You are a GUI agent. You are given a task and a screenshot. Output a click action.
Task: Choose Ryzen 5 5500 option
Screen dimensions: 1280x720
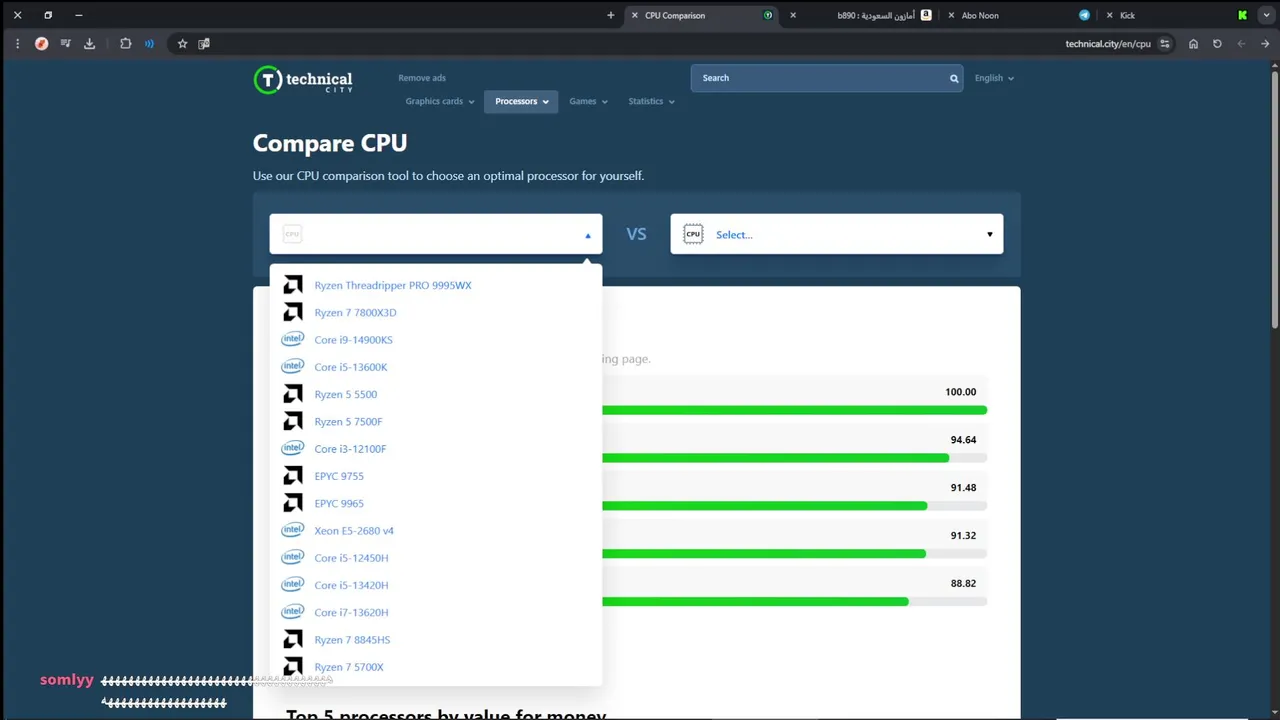click(436, 394)
